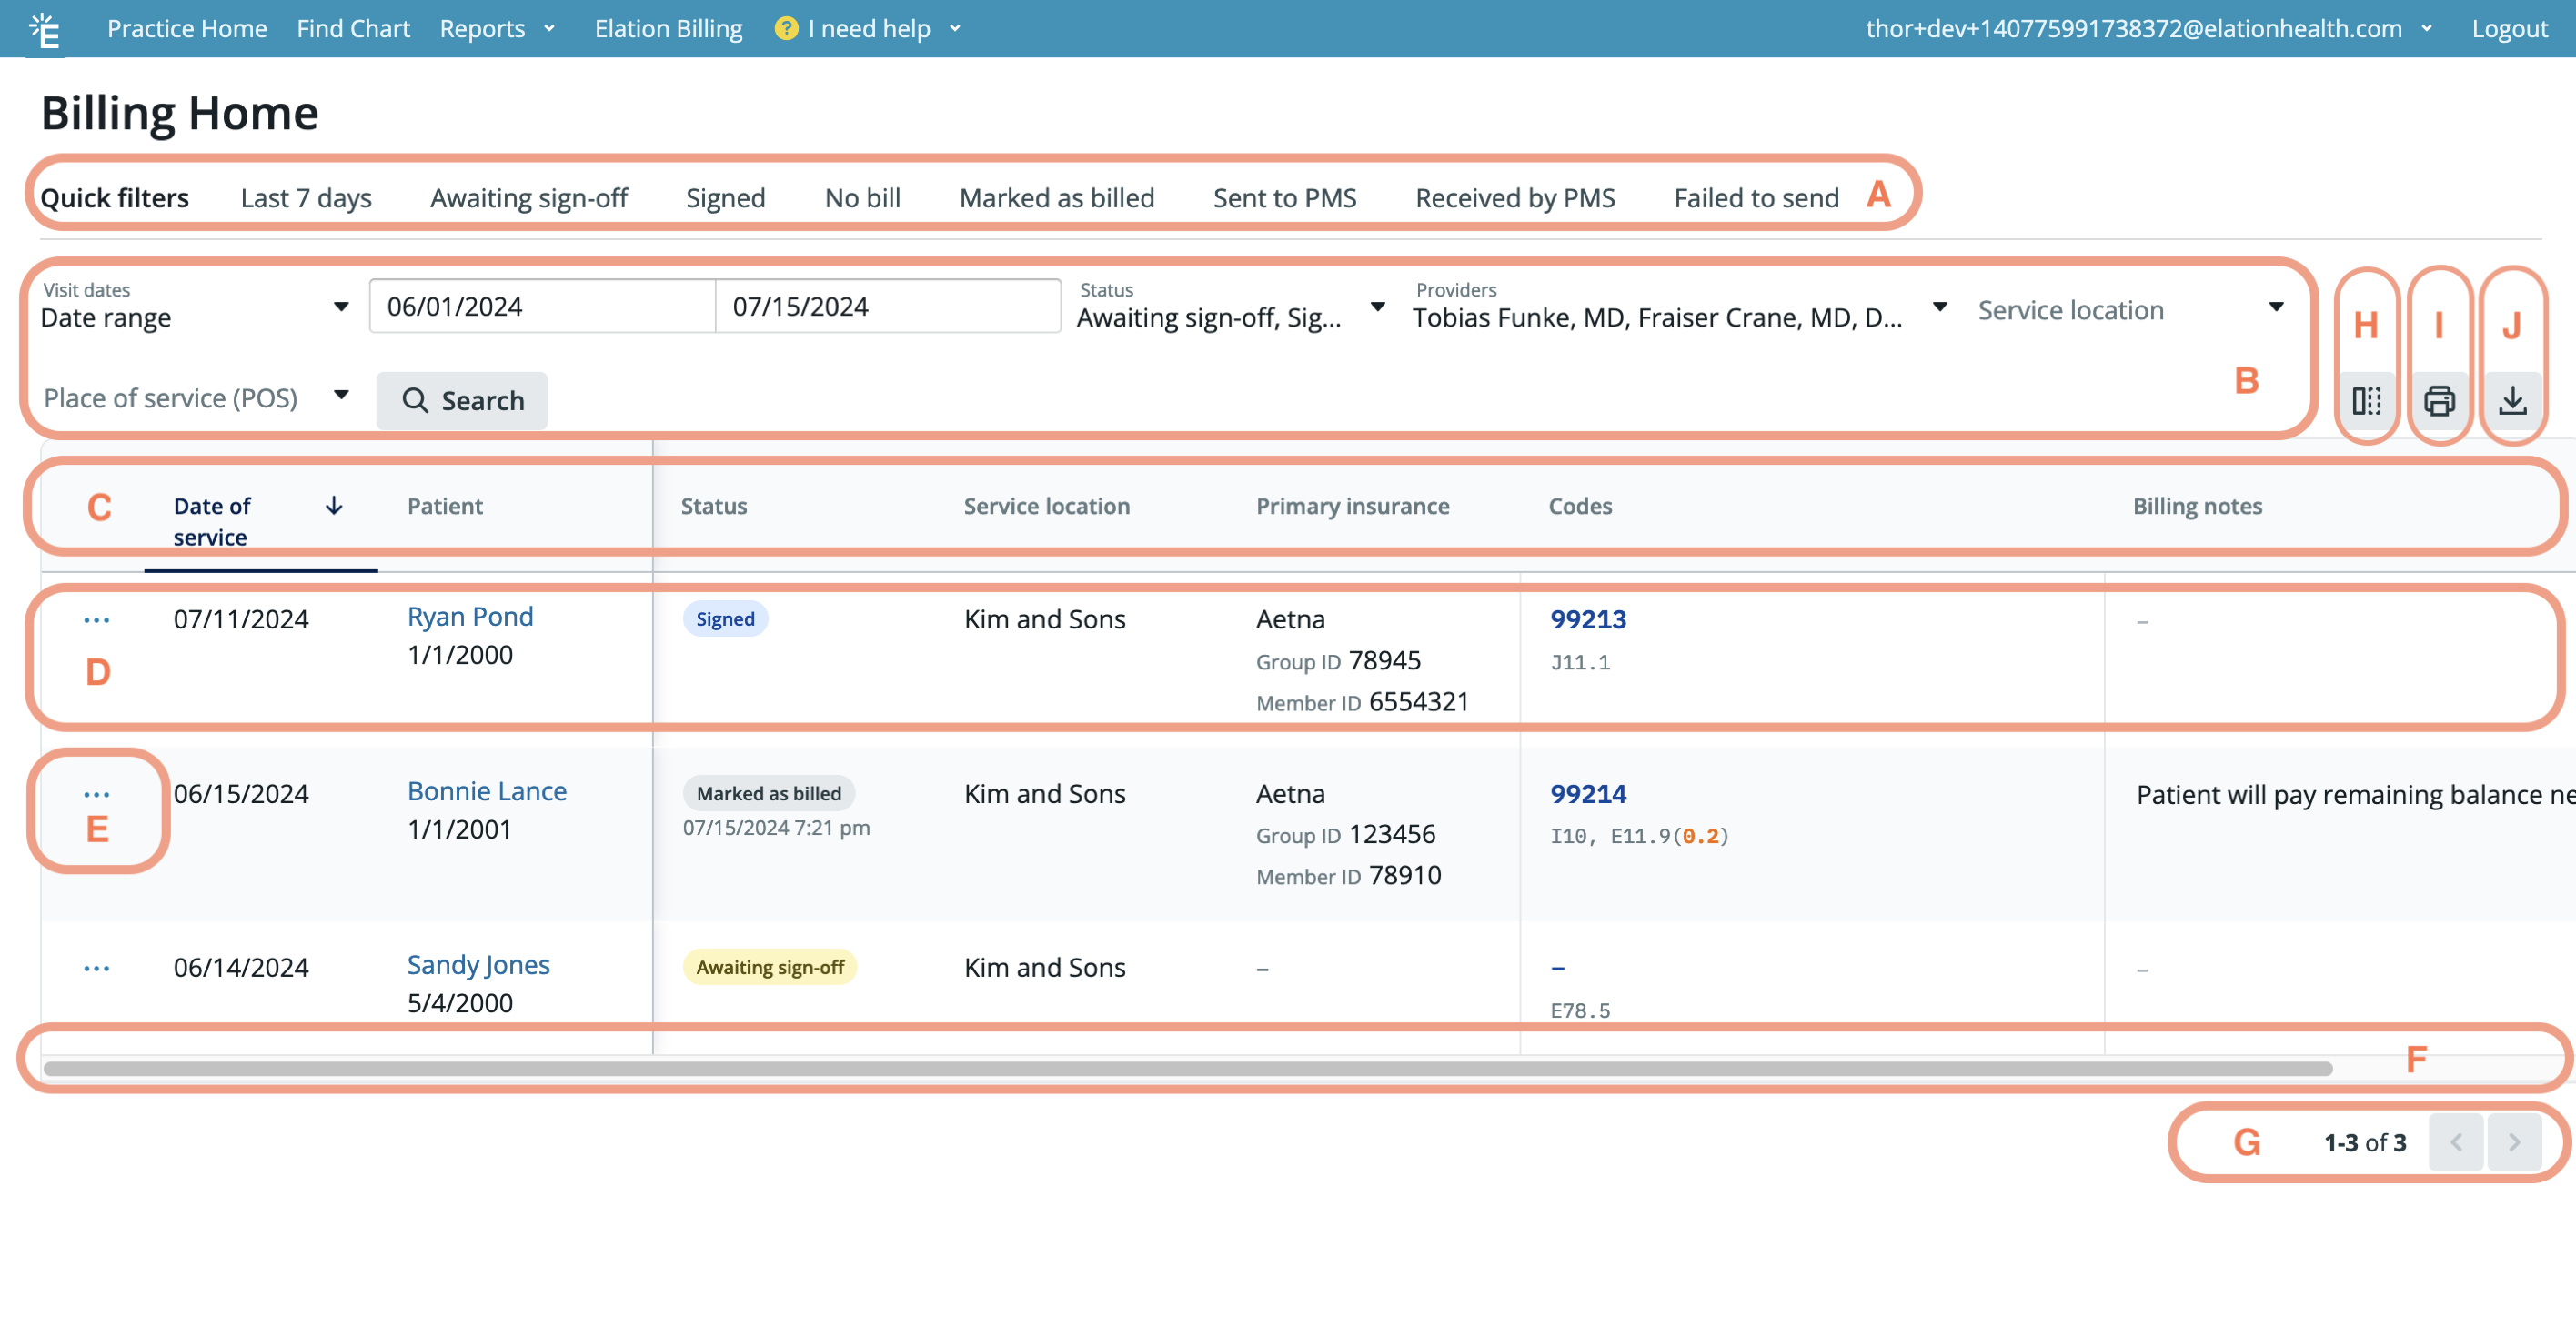The image size is (2576, 1317).
Task: Open Elation Billing in nav bar
Action: [x=668, y=29]
